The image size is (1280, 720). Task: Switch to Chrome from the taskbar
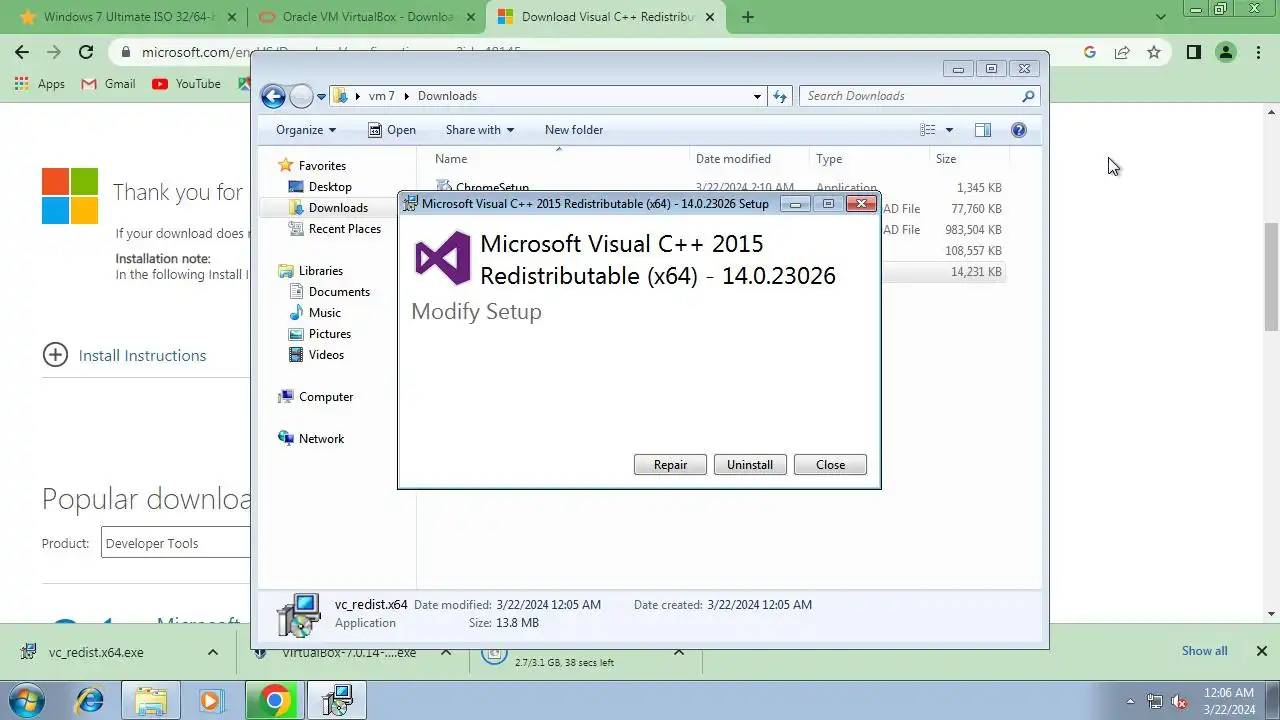pos(275,701)
